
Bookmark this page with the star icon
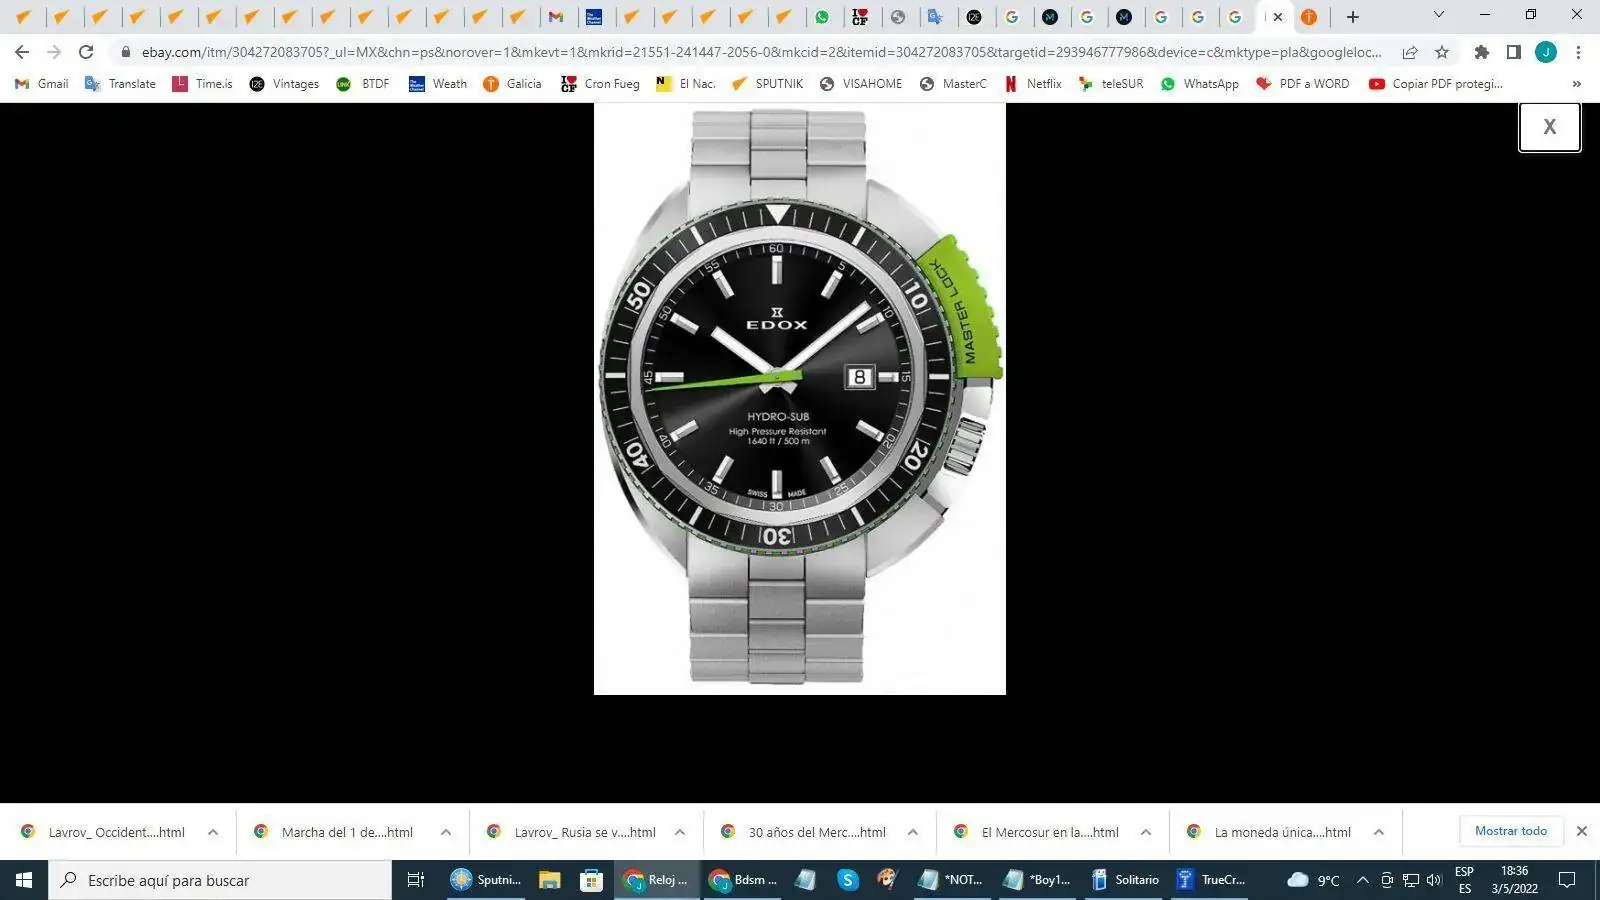pyautogui.click(x=1442, y=52)
